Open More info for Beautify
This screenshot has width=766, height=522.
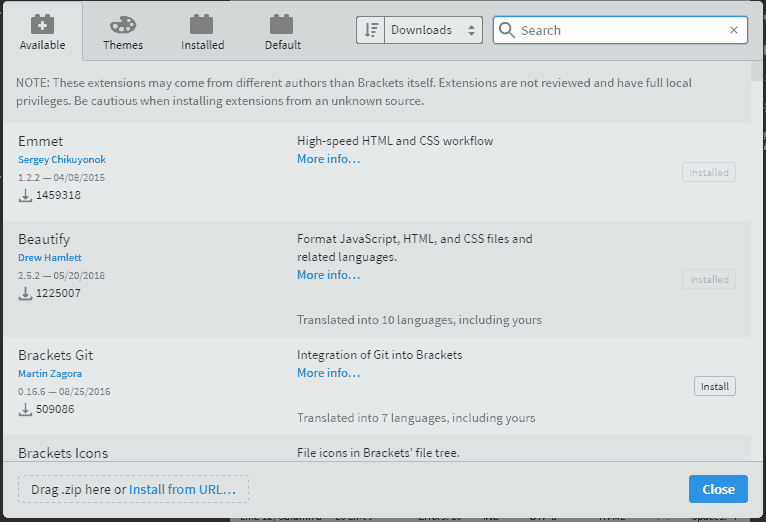328,275
